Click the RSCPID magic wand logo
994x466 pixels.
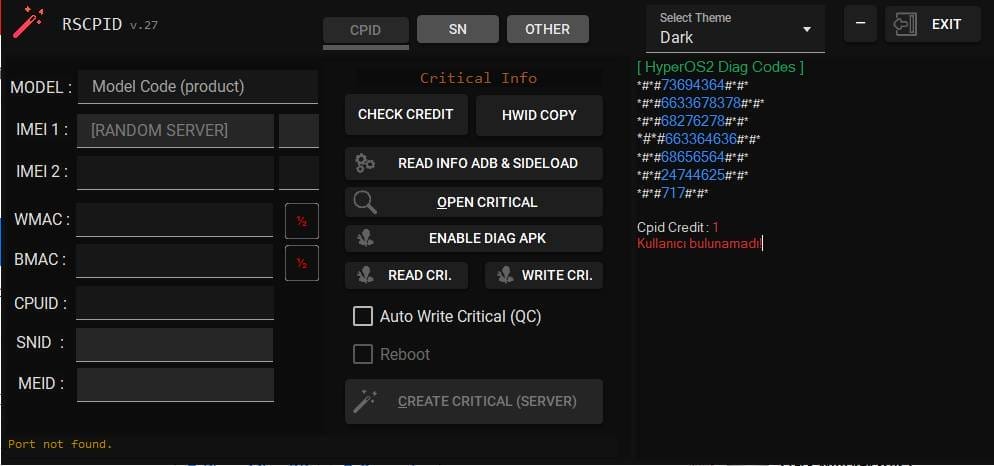click(x=28, y=23)
